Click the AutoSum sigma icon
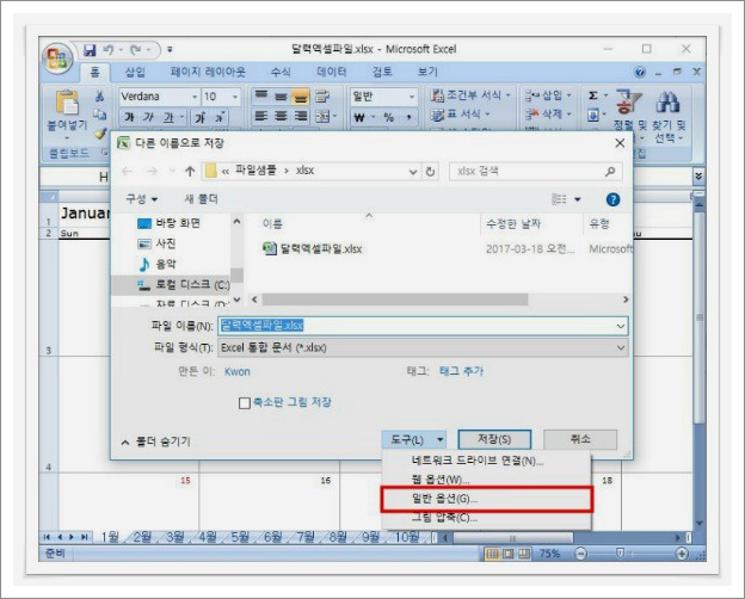The width and height of the screenshot is (745, 599). [x=593, y=95]
